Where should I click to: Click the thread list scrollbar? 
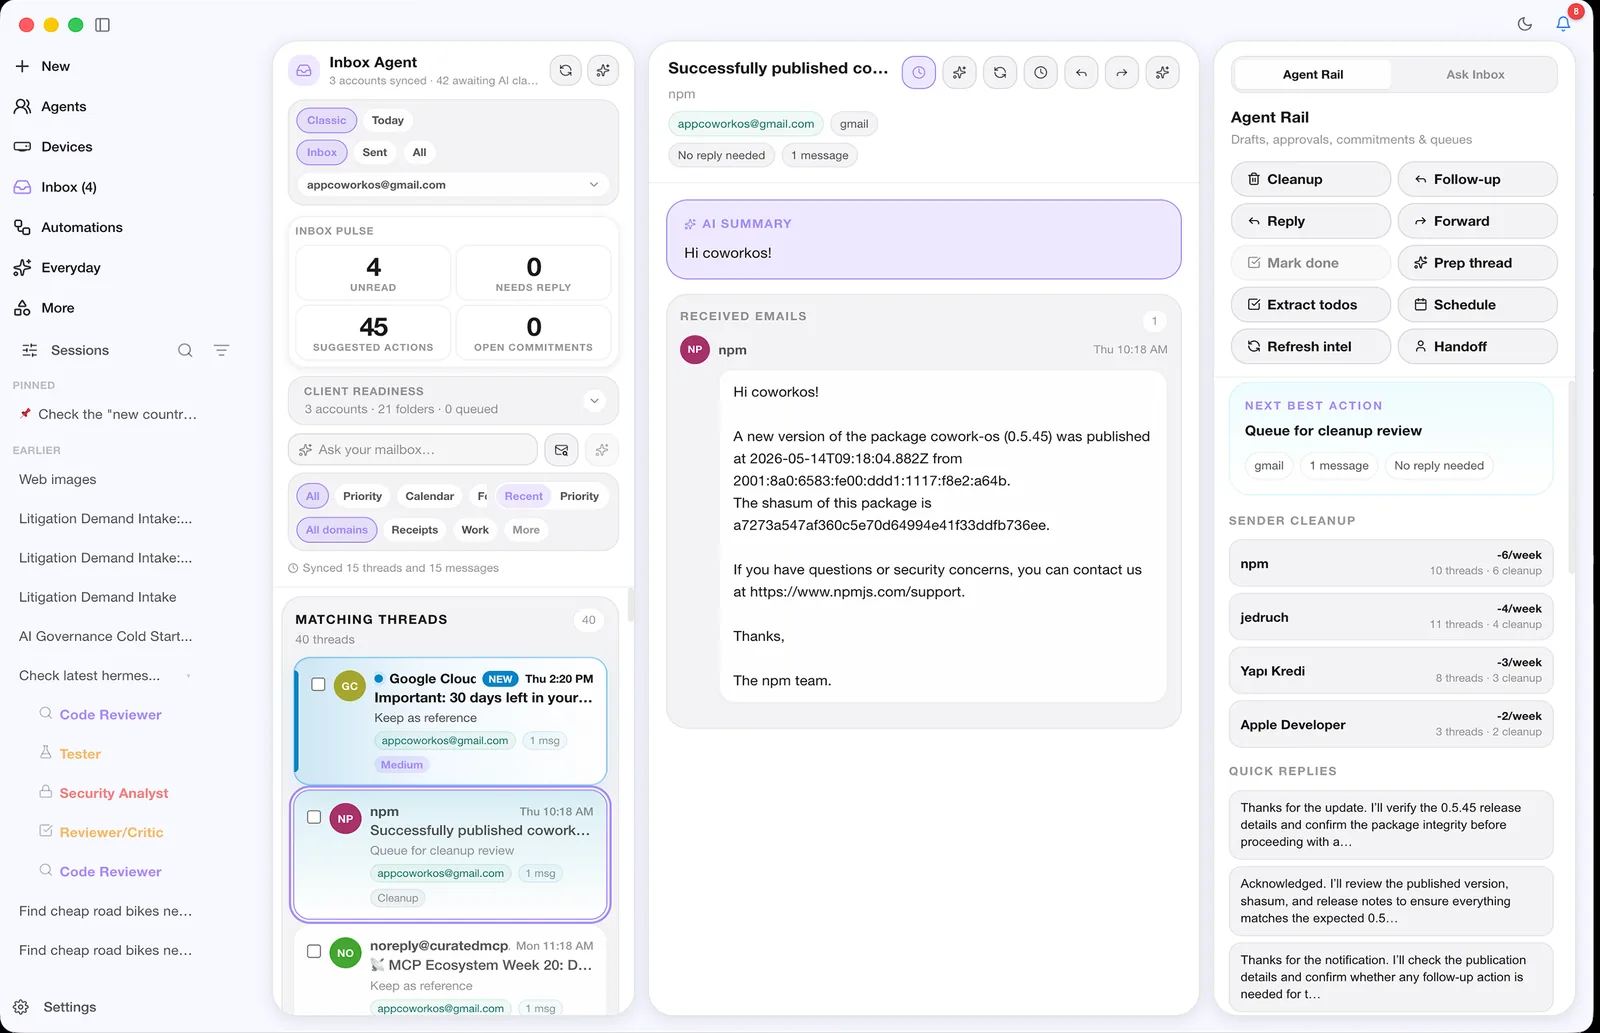coord(630,607)
